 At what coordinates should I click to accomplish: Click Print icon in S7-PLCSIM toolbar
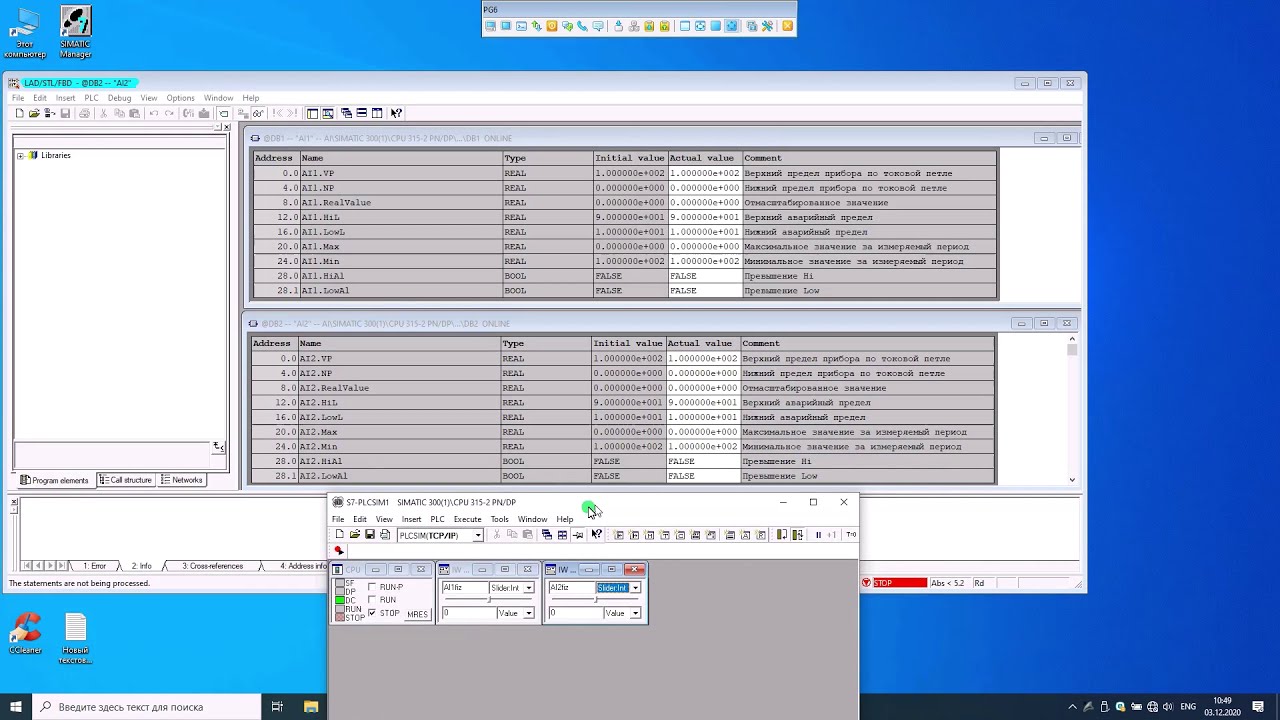click(385, 535)
